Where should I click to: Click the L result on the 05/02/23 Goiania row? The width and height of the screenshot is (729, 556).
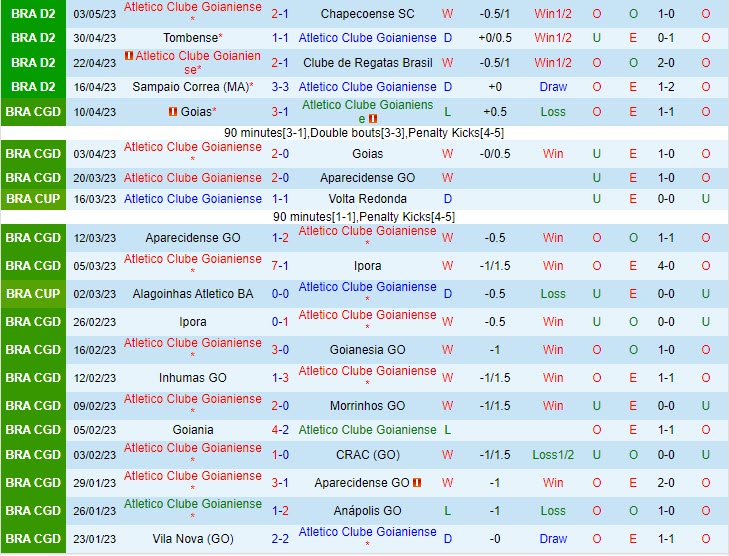coord(447,430)
